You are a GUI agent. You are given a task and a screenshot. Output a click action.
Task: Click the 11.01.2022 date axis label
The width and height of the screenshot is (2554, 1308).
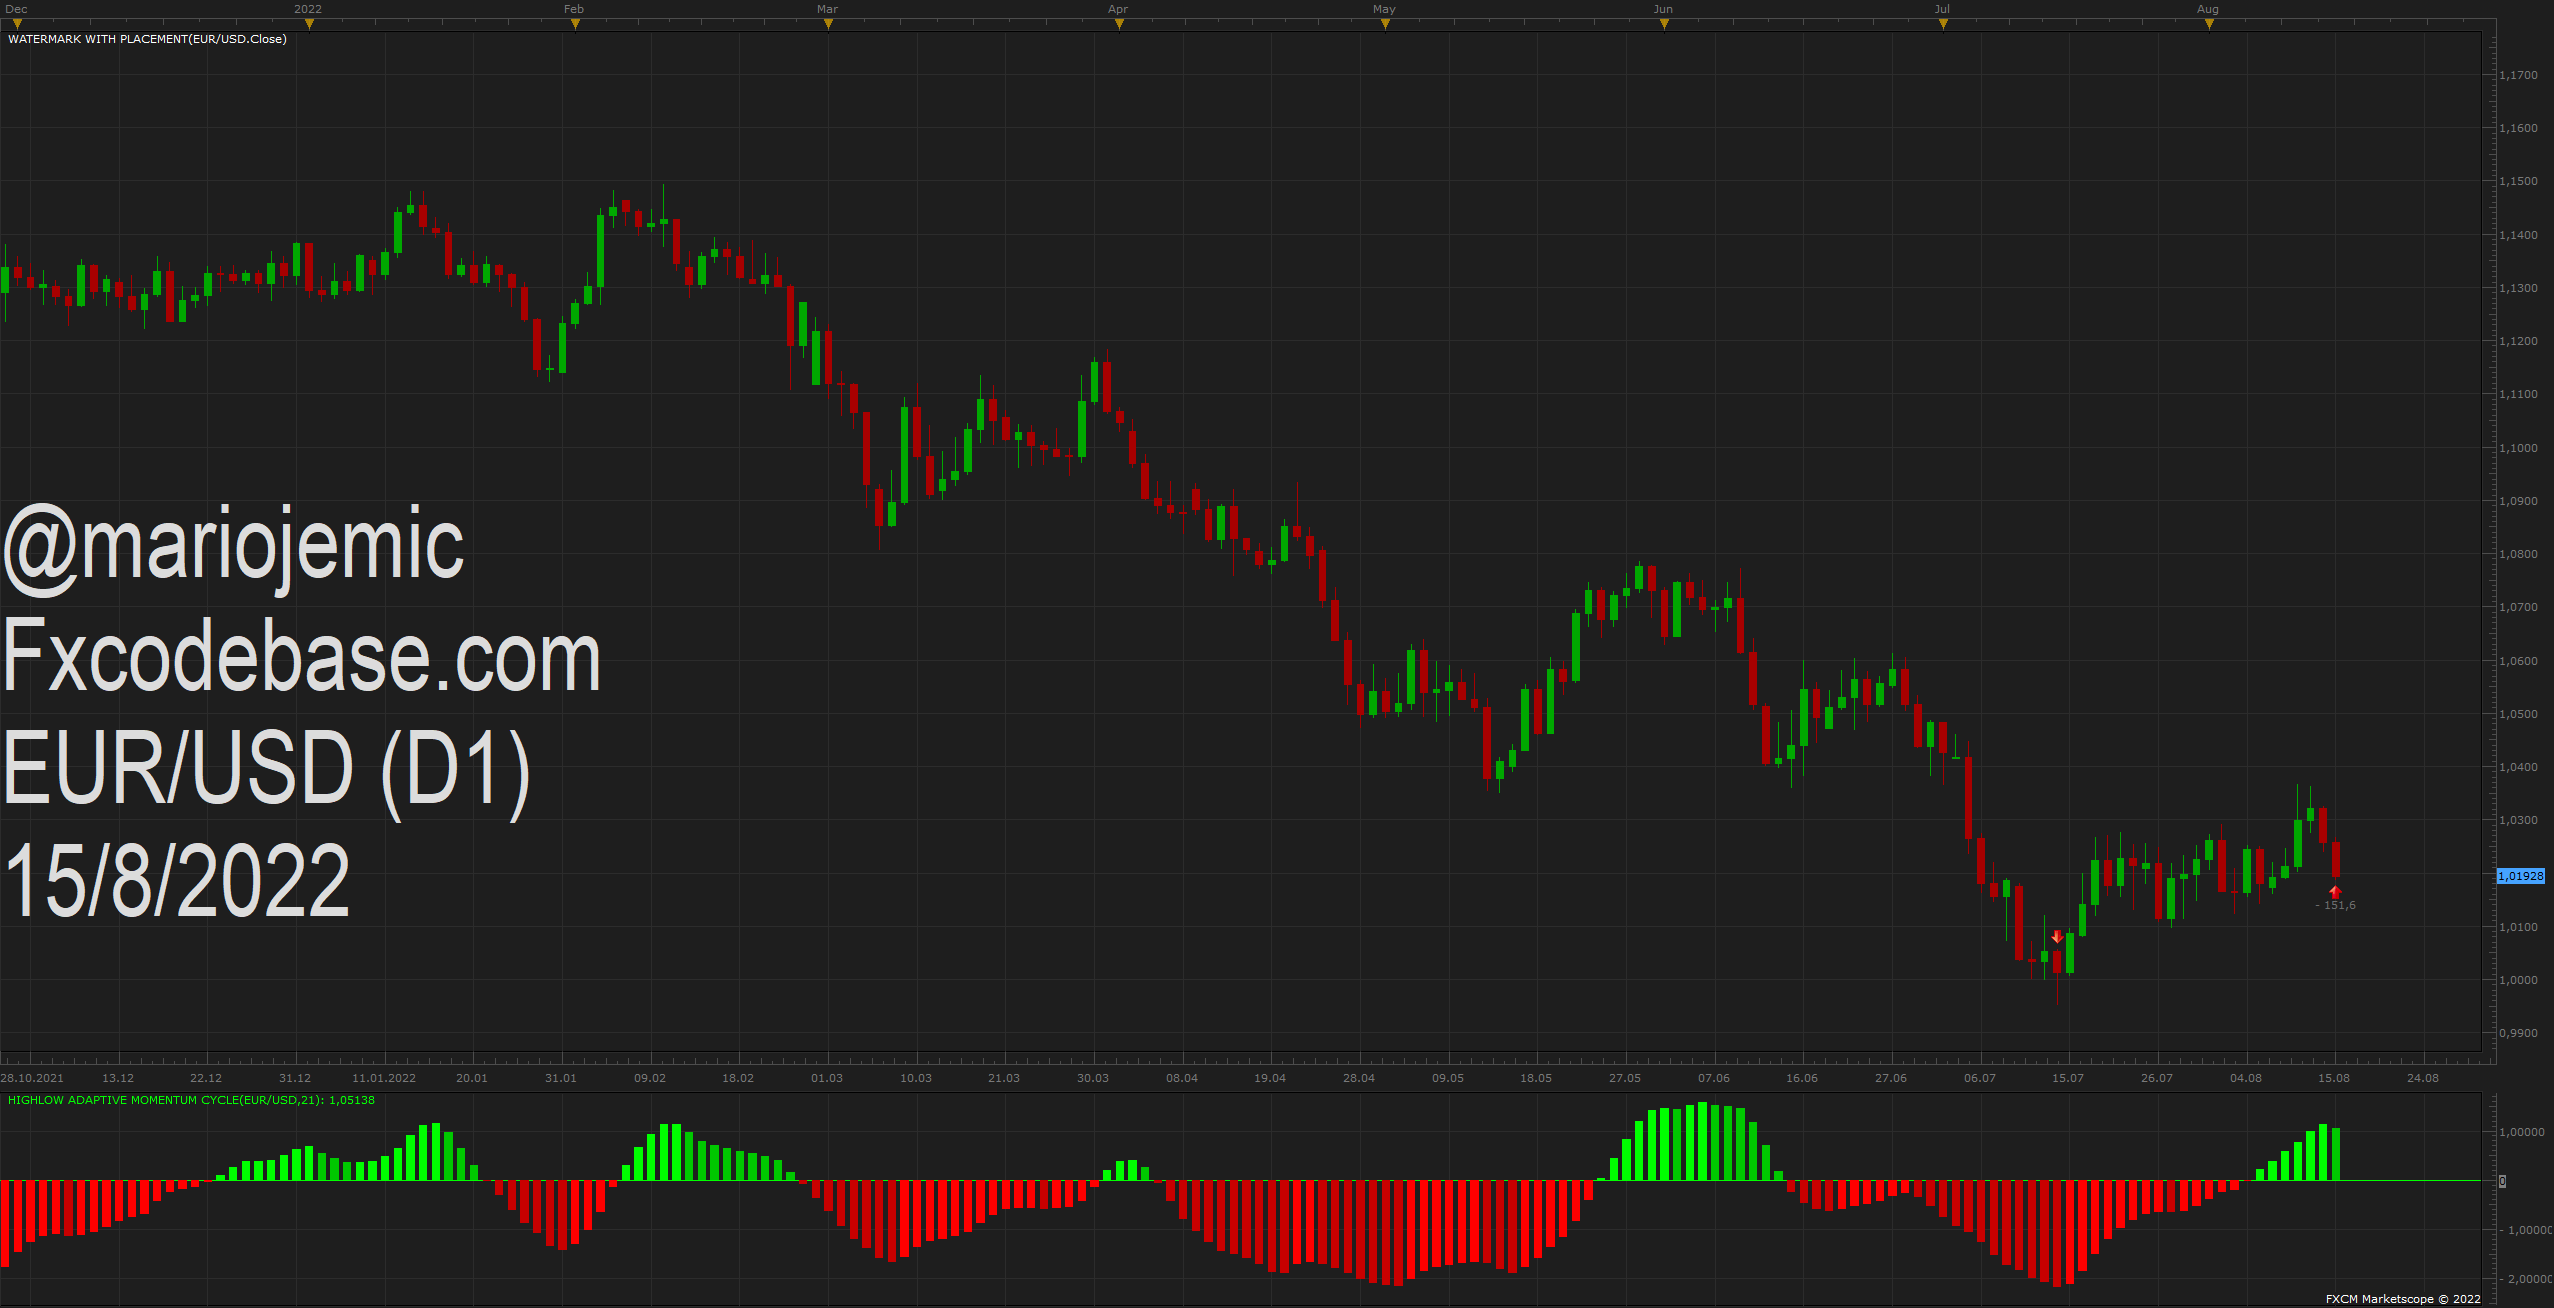tap(384, 1078)
